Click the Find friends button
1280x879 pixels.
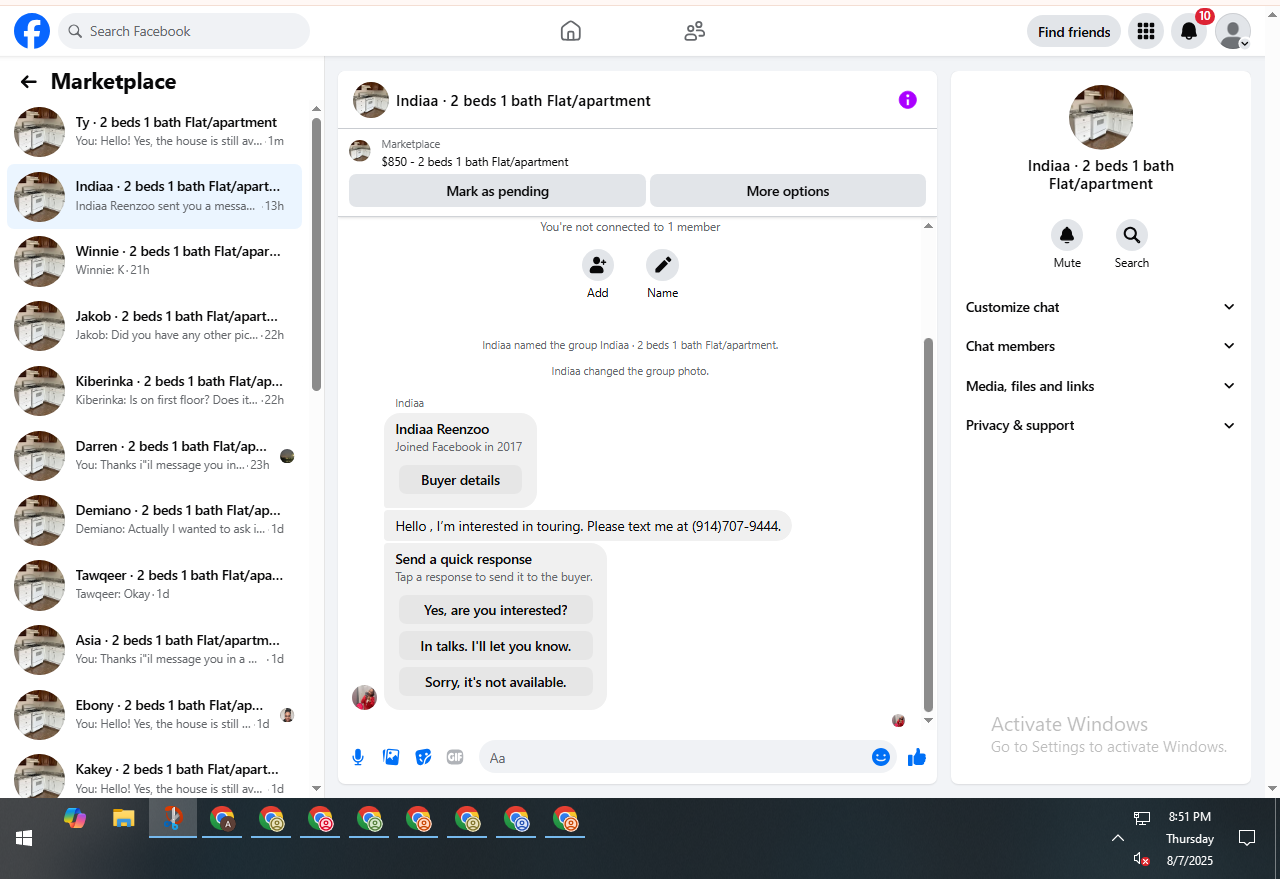(1074, 32)
